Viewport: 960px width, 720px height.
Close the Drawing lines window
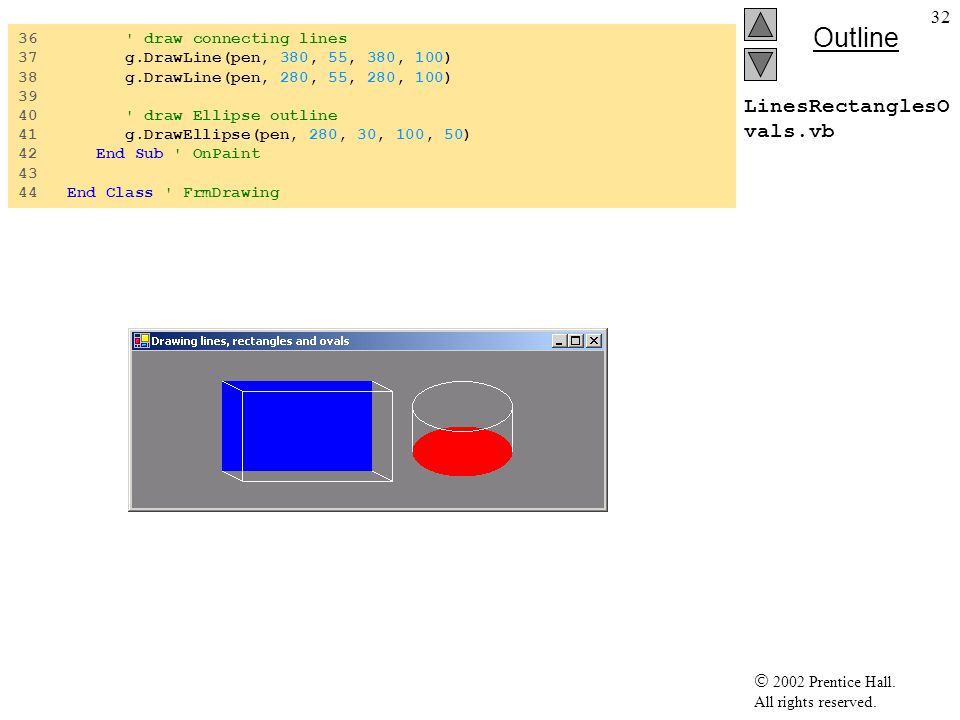pos(594,341)
